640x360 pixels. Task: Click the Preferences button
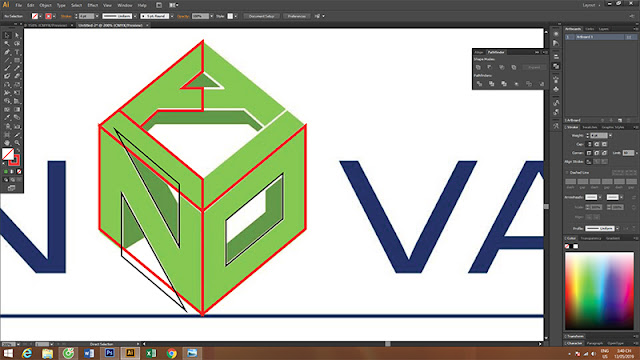297,16
